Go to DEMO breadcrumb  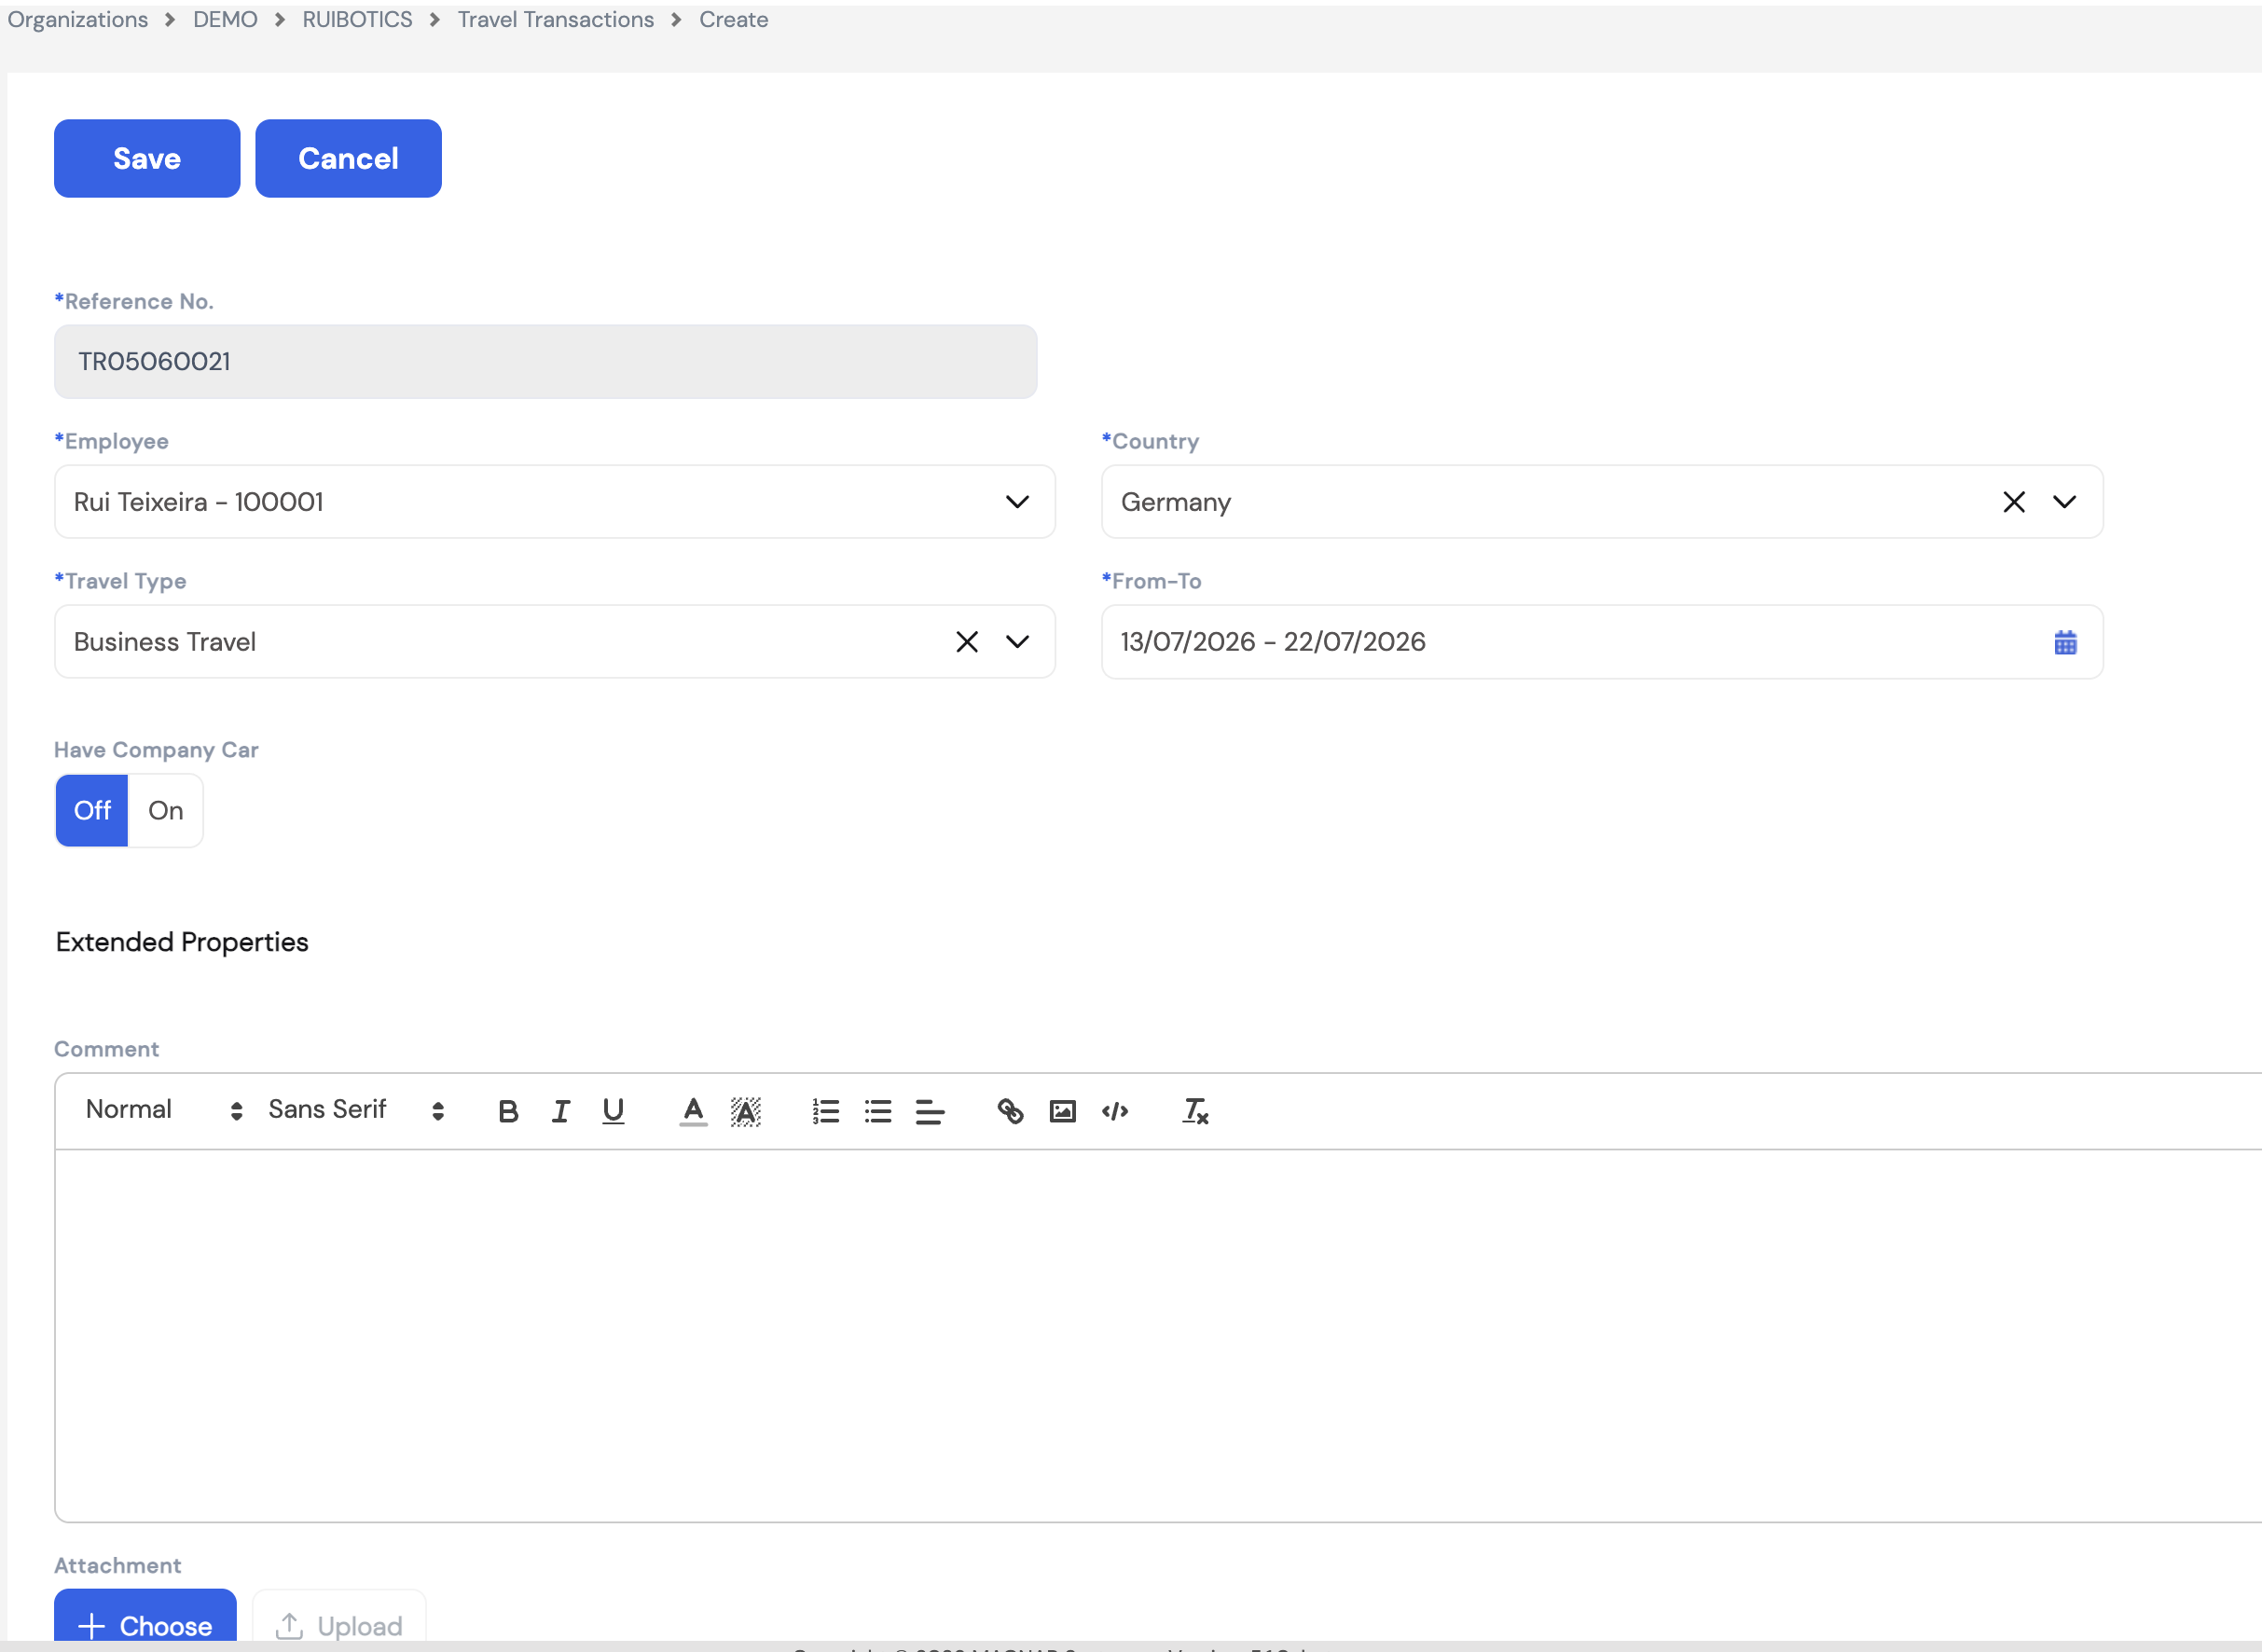pos(225,19)
